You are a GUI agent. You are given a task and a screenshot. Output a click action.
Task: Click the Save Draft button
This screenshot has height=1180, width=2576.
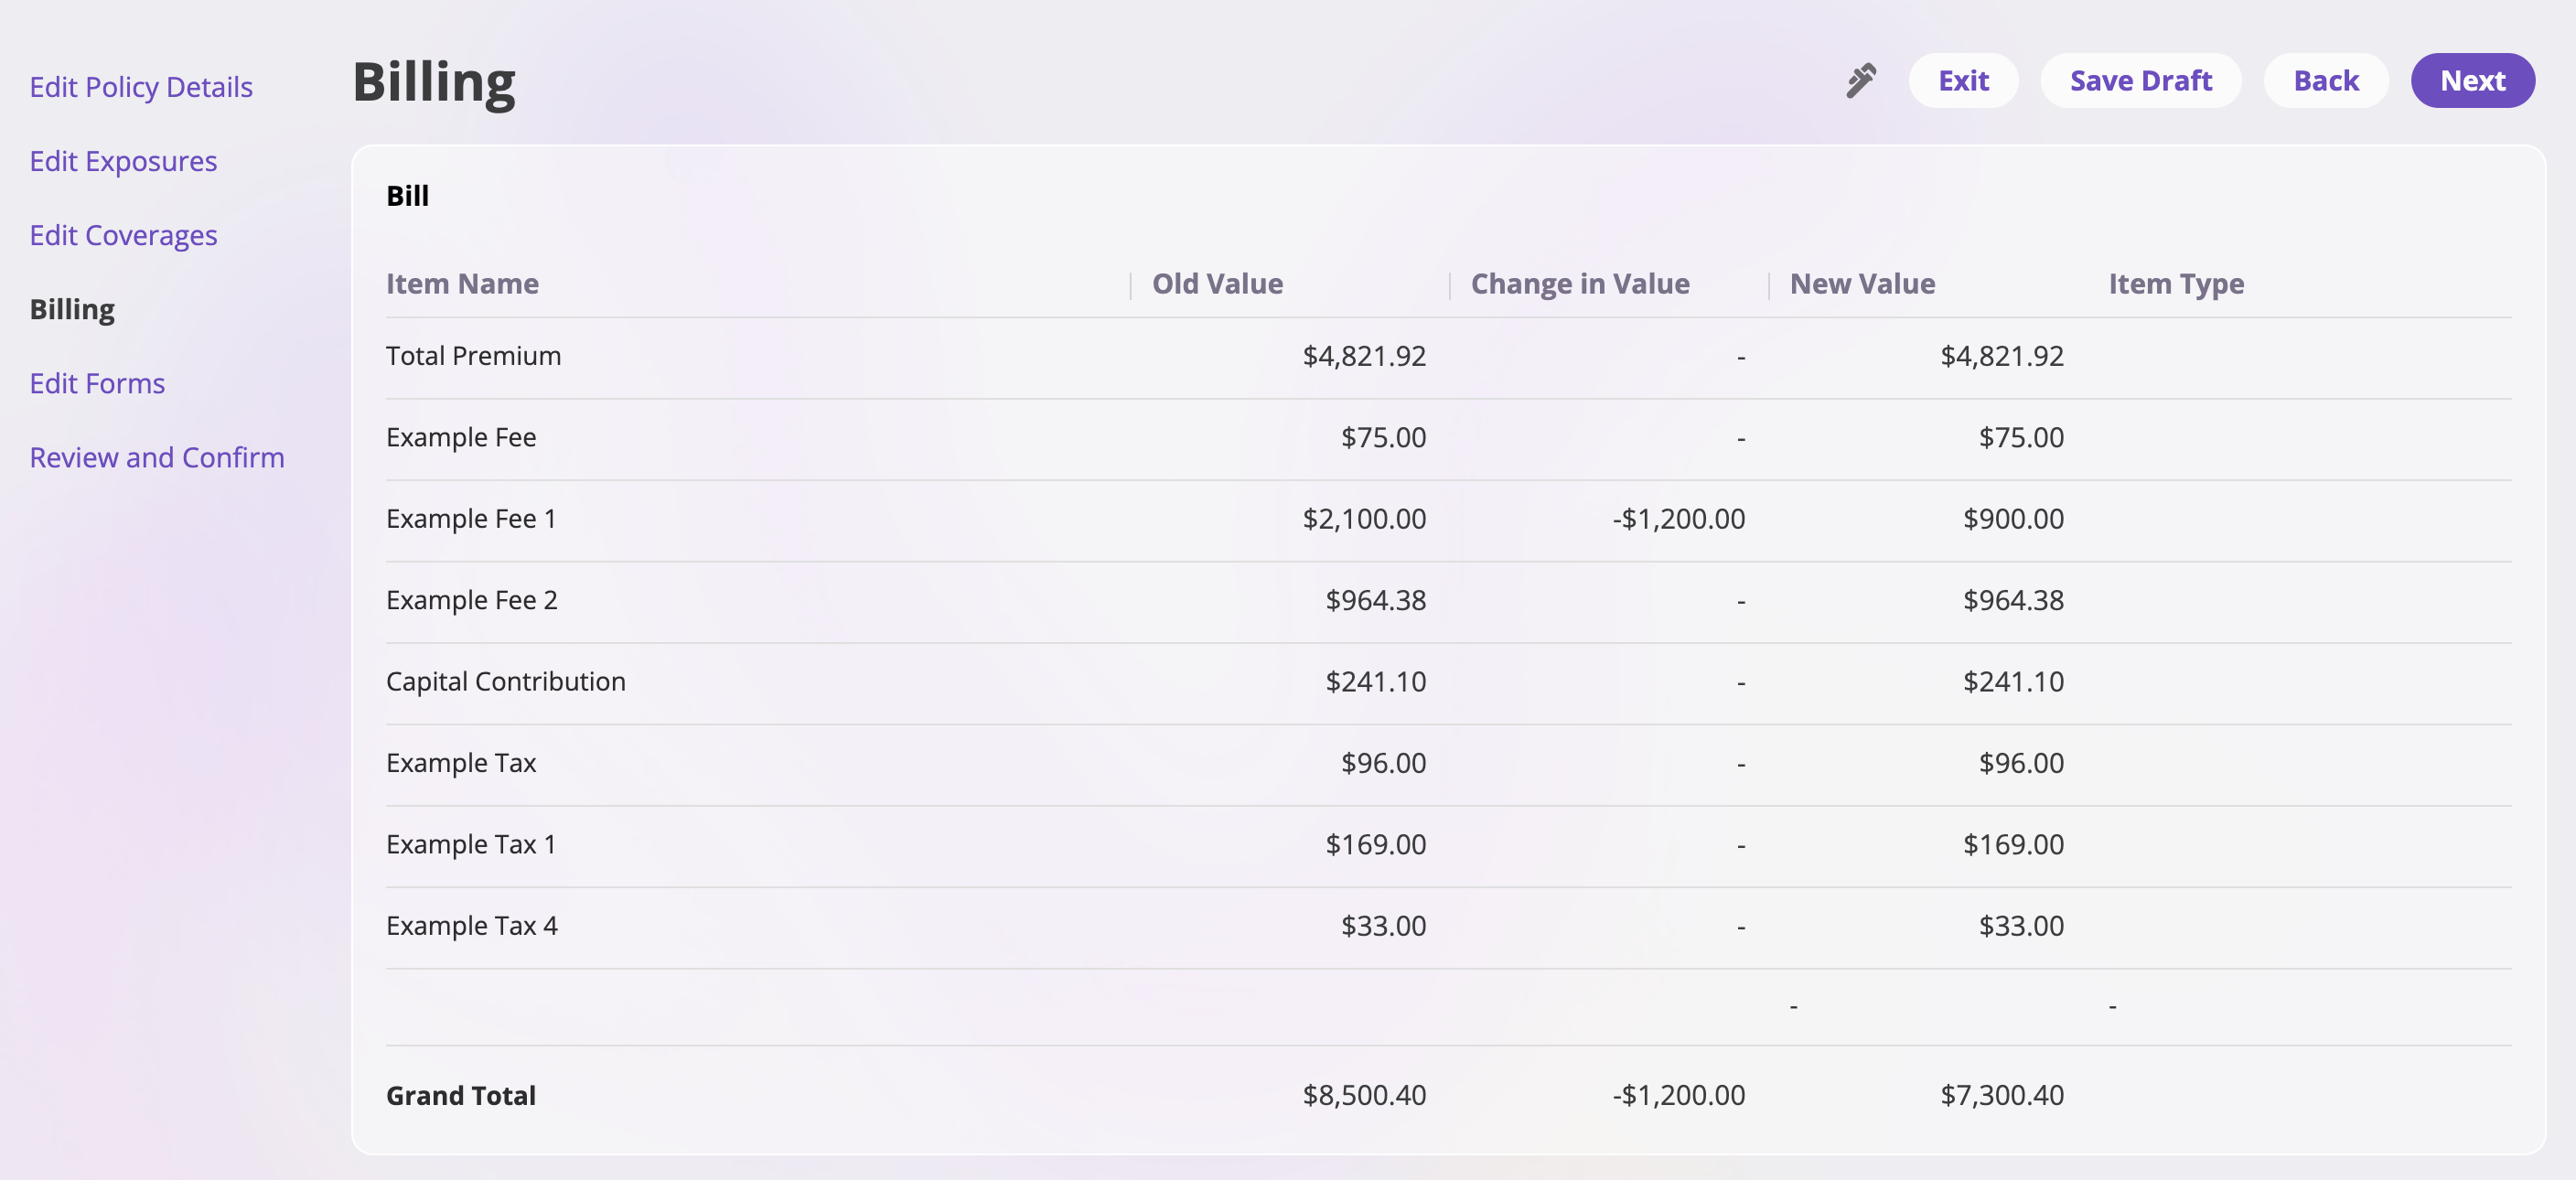pos(2140,81)
